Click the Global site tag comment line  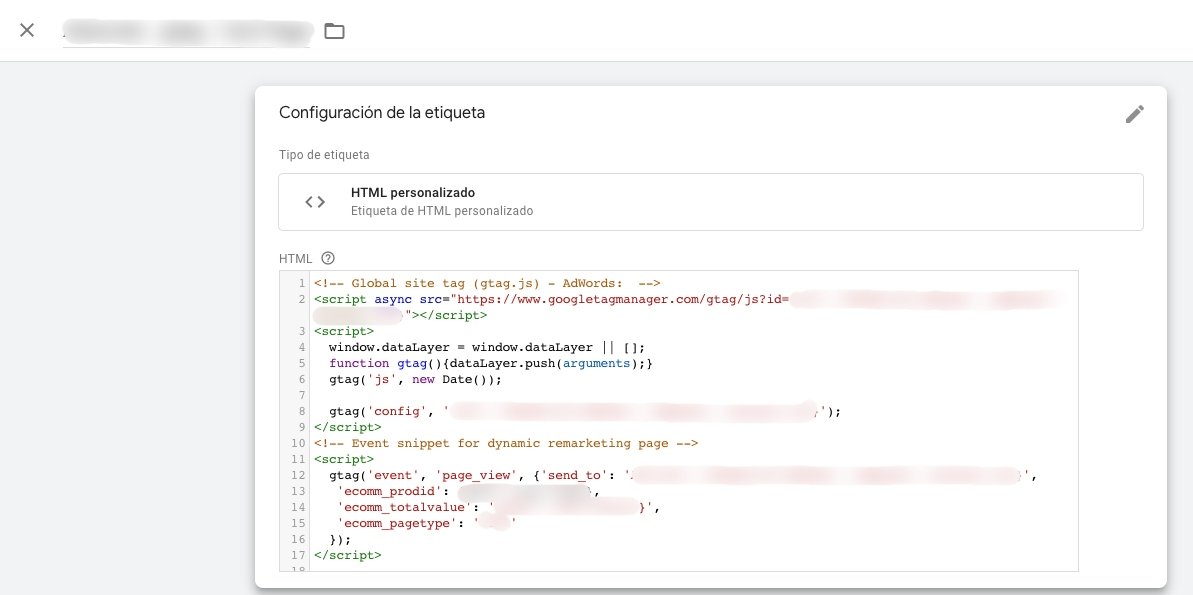click(487, 283)
